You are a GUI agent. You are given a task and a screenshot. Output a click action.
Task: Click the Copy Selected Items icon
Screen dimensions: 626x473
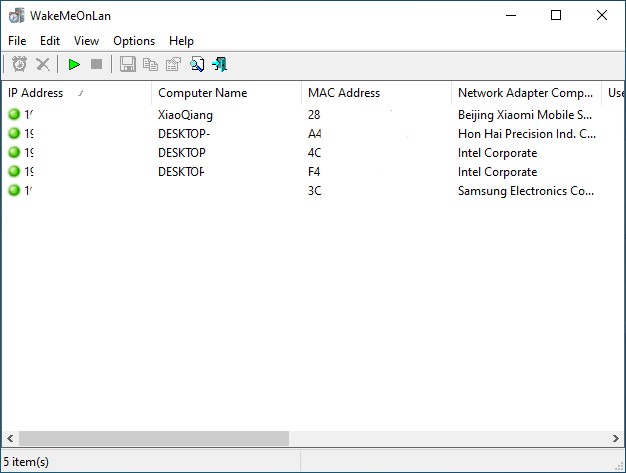151,64
